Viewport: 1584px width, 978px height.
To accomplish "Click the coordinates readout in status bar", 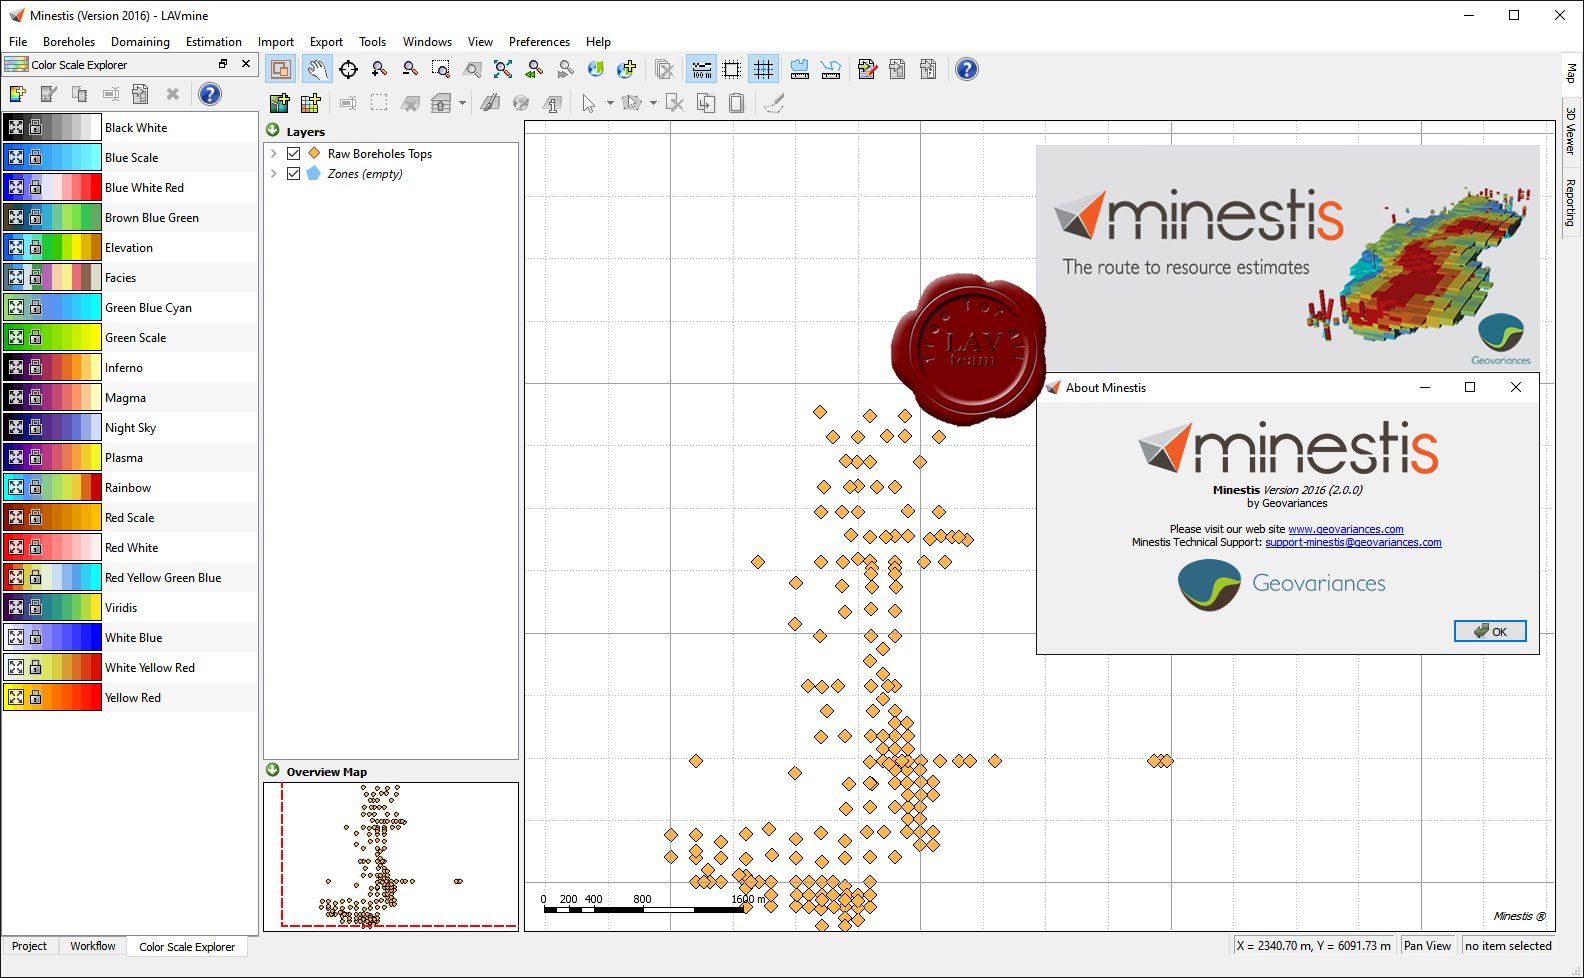I will [1314, 946].
